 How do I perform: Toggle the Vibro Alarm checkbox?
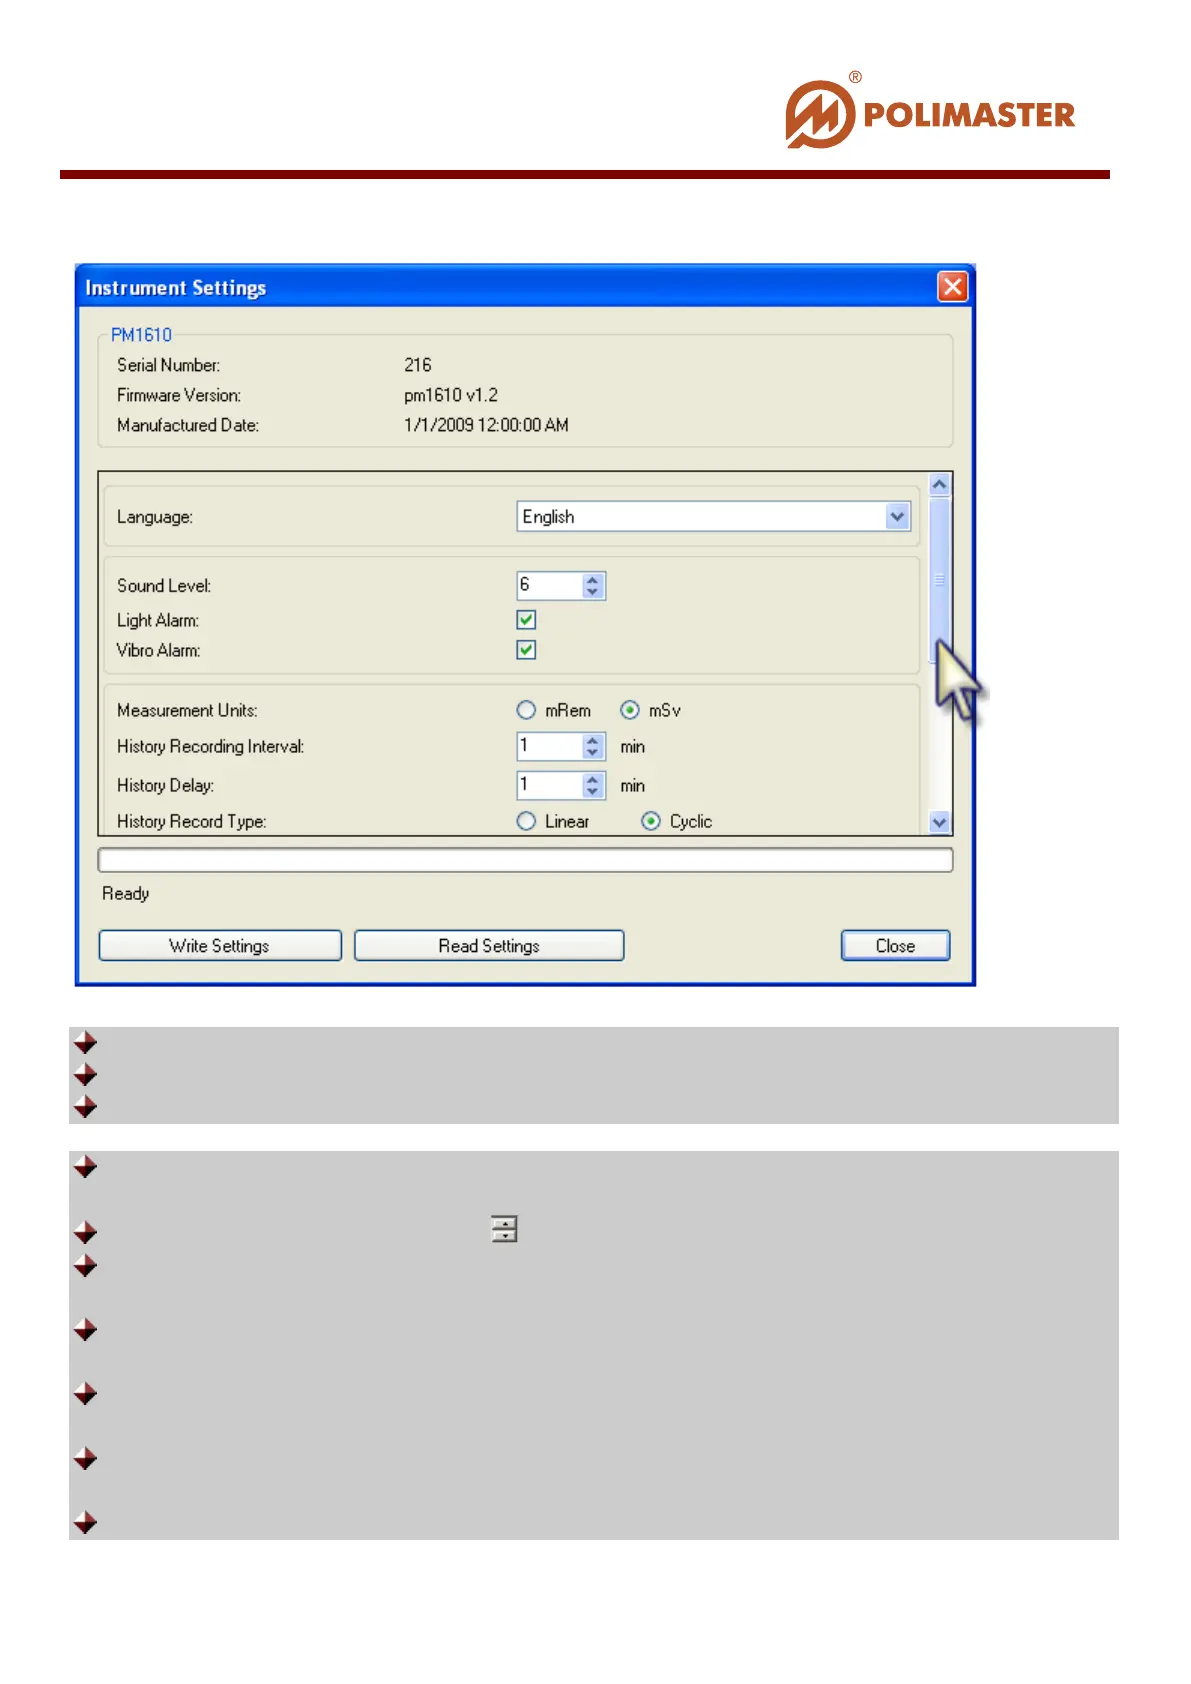pos(526,650)
